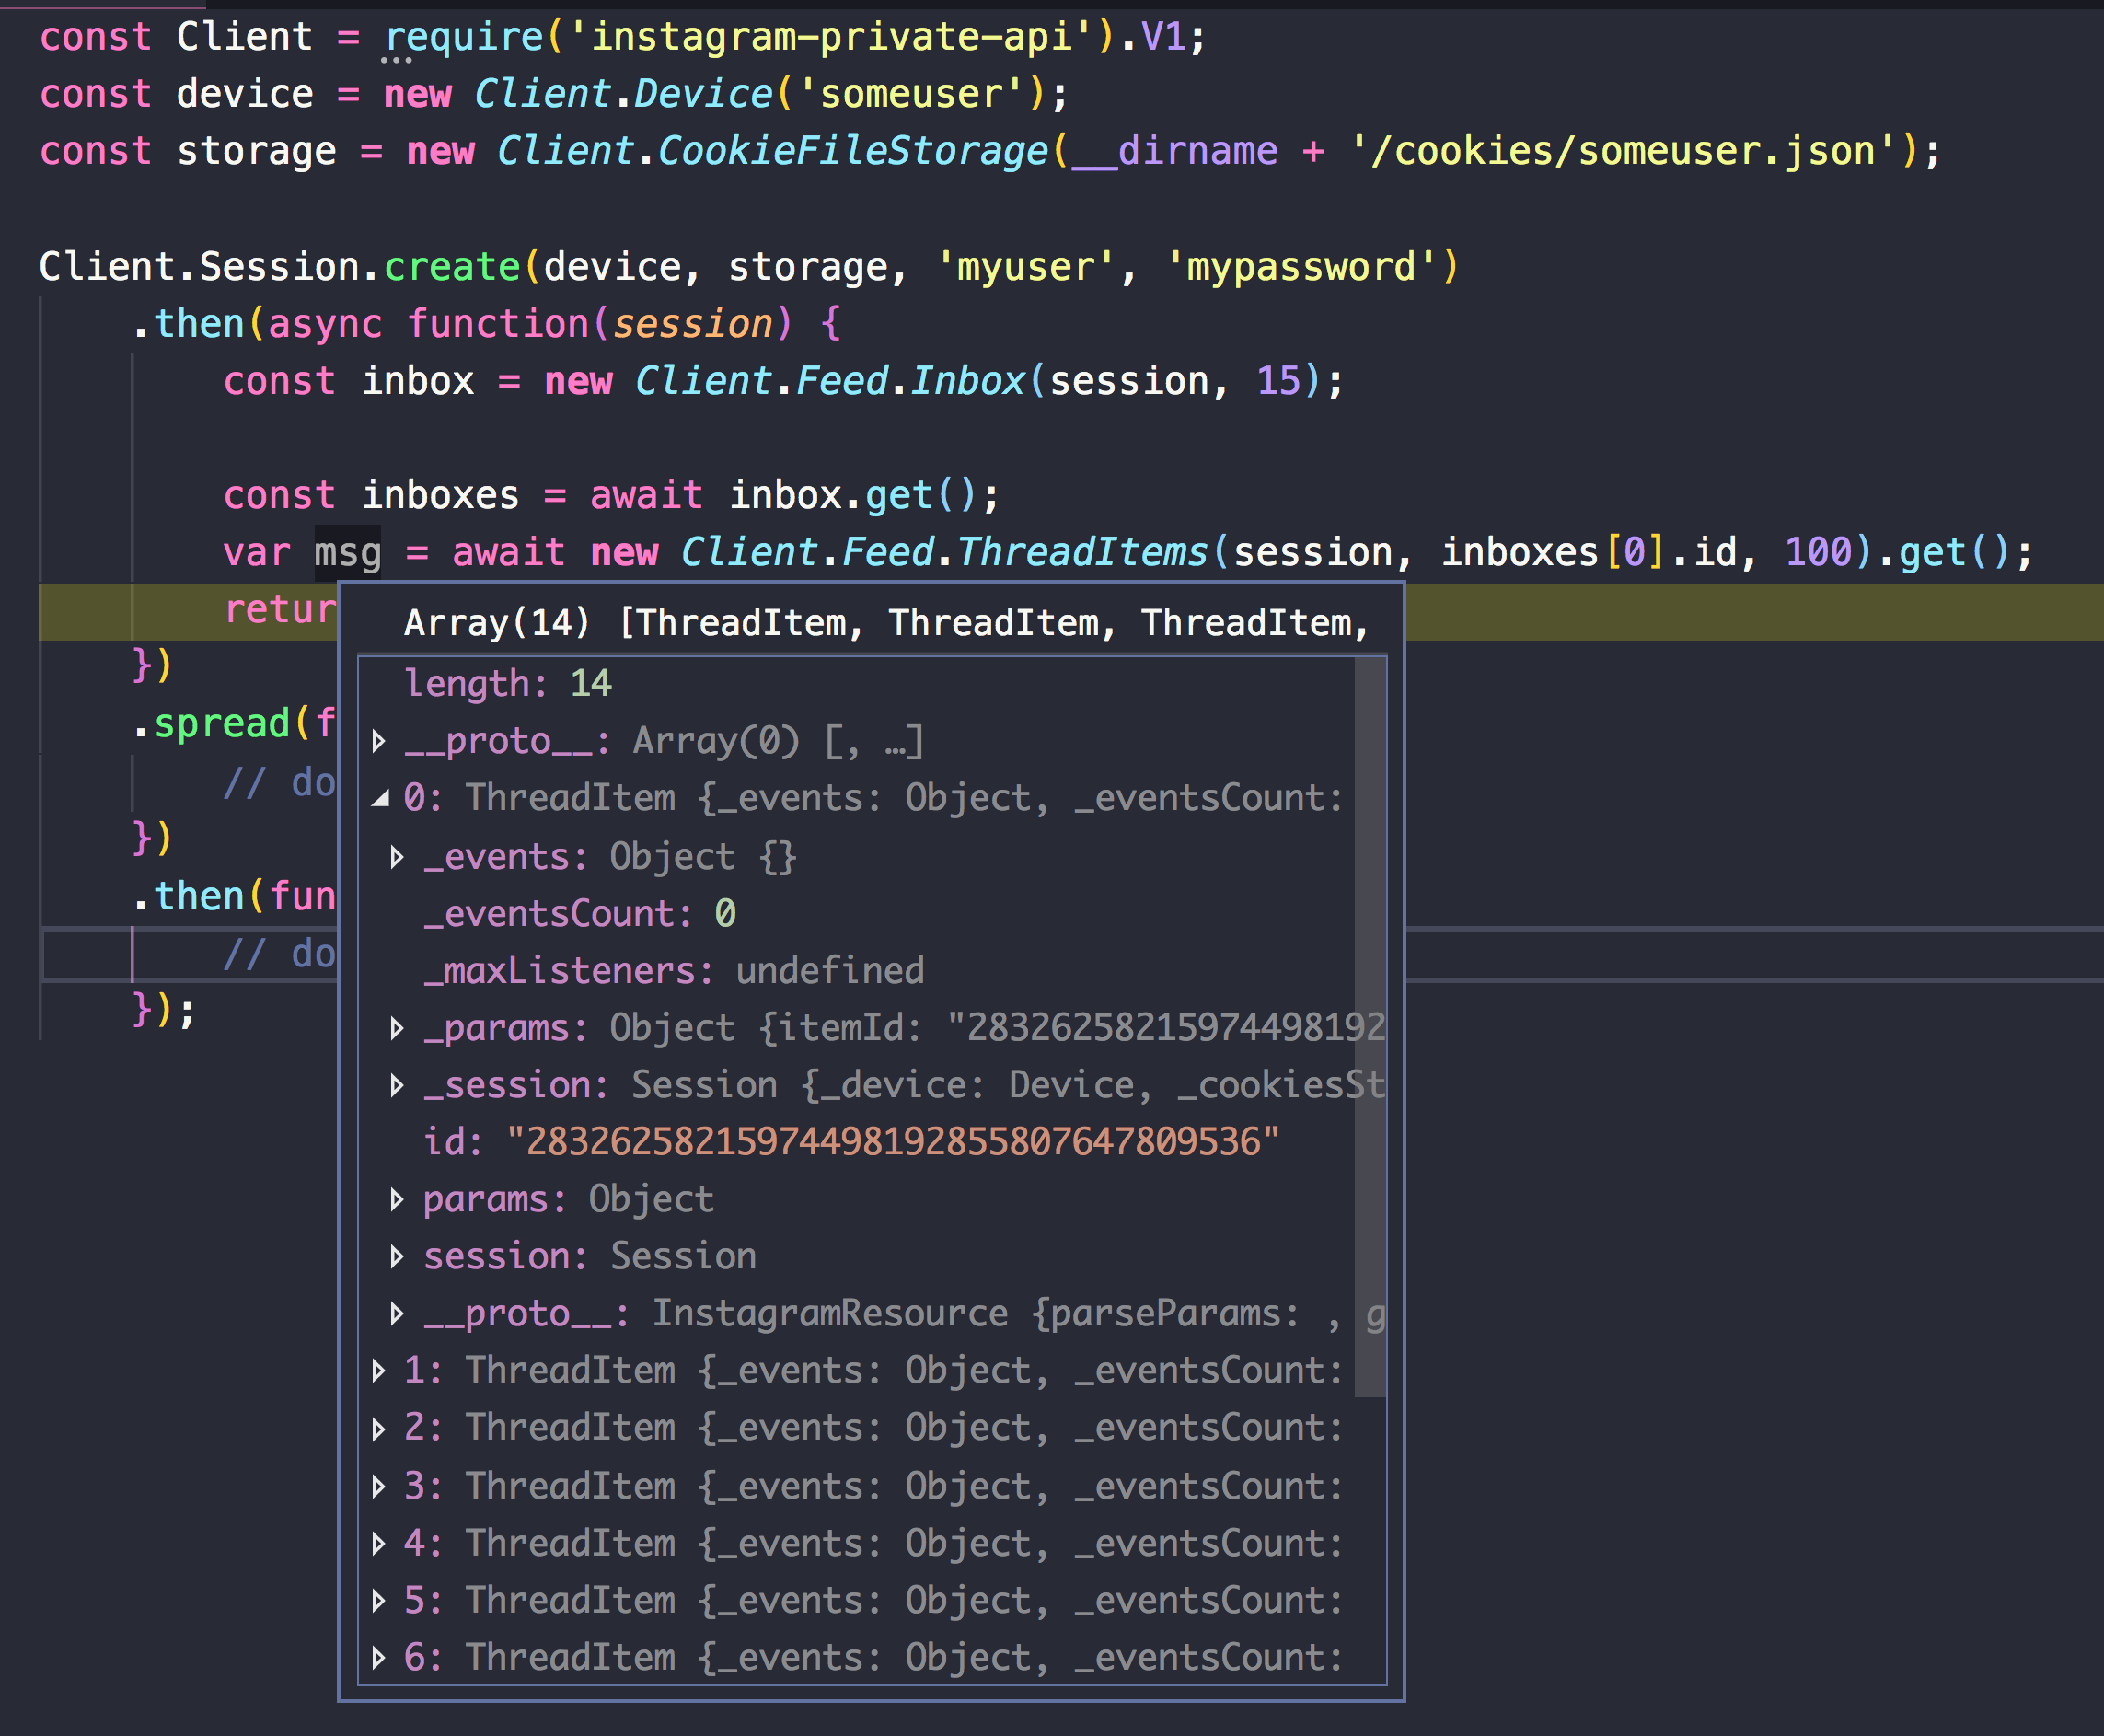Viewport: 2104px width, 1736px height.
Task: Click the msg variable in code
Action: [x=347, y=552]
